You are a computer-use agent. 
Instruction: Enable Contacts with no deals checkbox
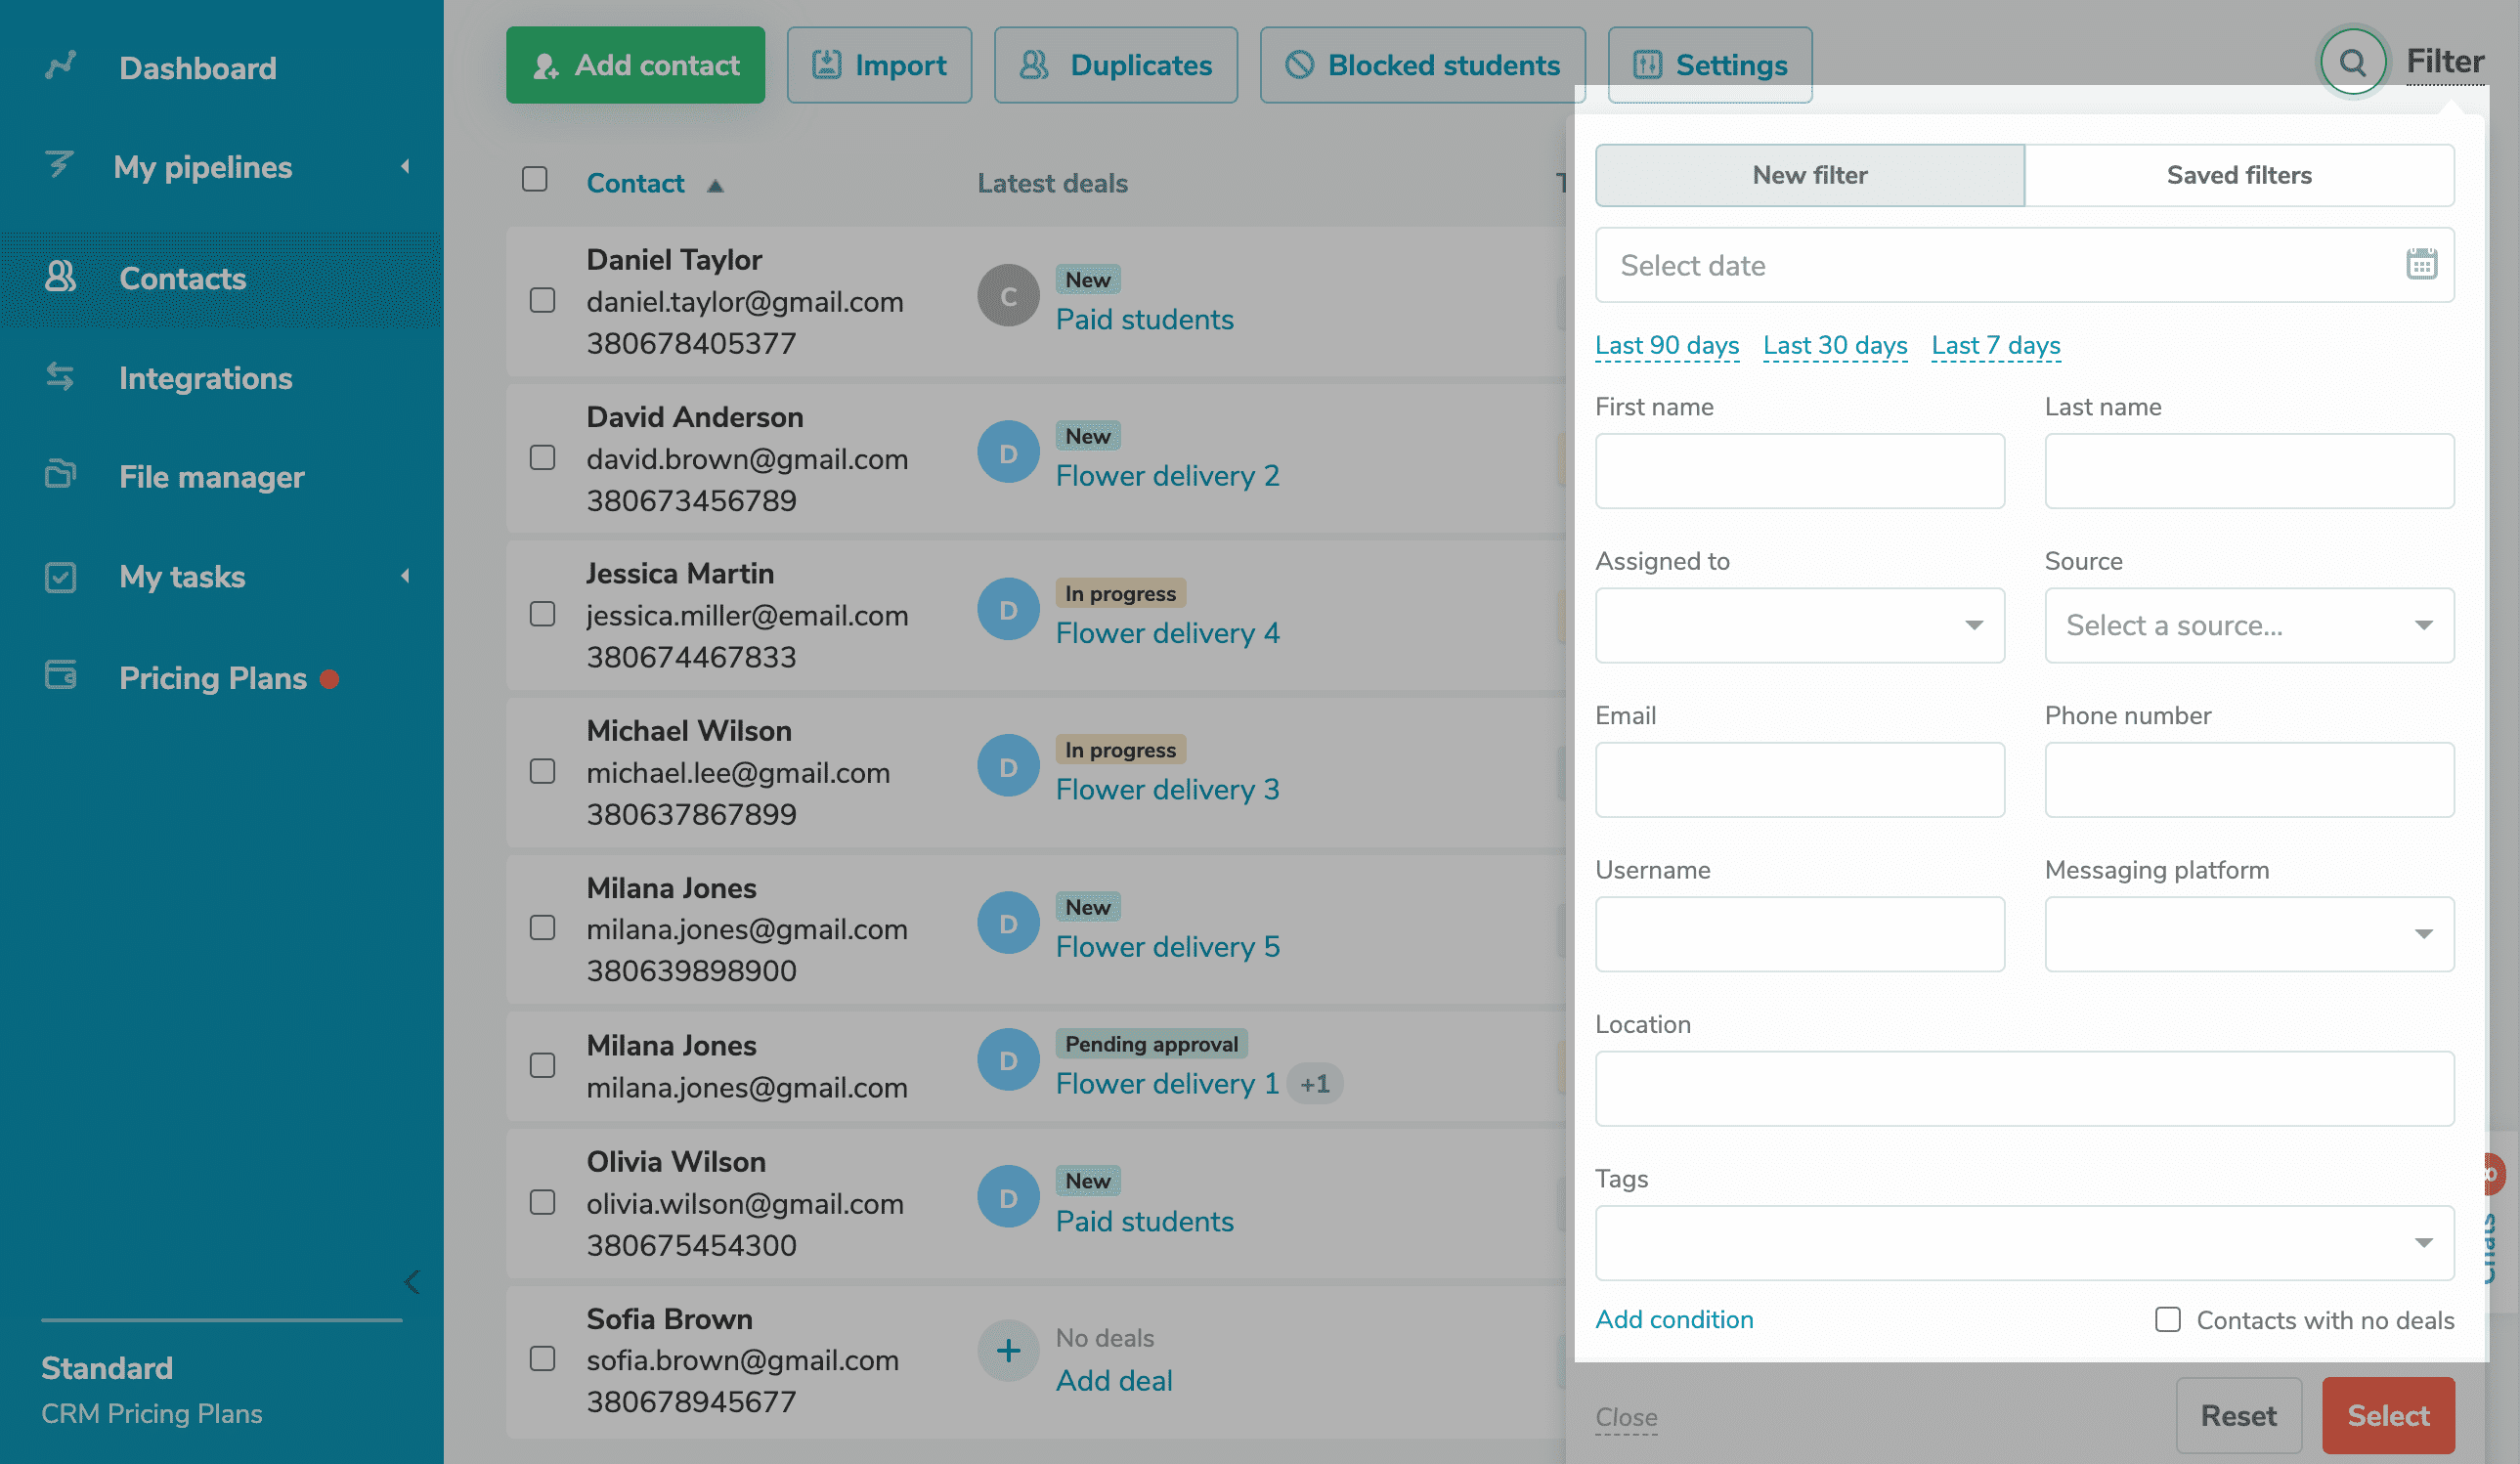pyautogui.click(x=2167, y=1319)
